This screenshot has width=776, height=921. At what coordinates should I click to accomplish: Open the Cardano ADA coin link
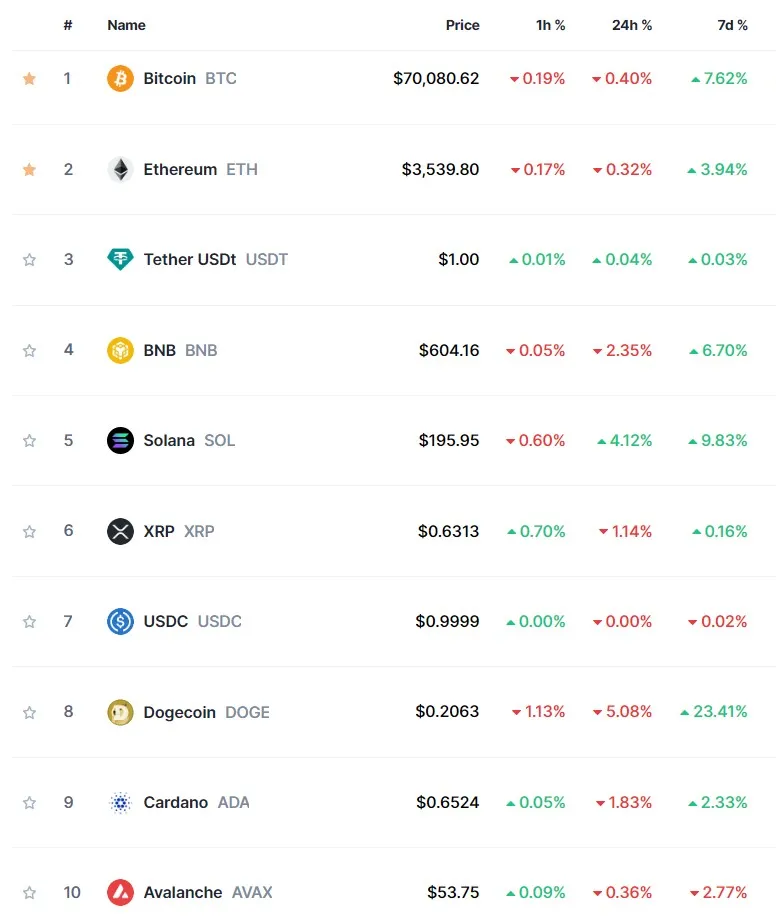coord(196,802)
